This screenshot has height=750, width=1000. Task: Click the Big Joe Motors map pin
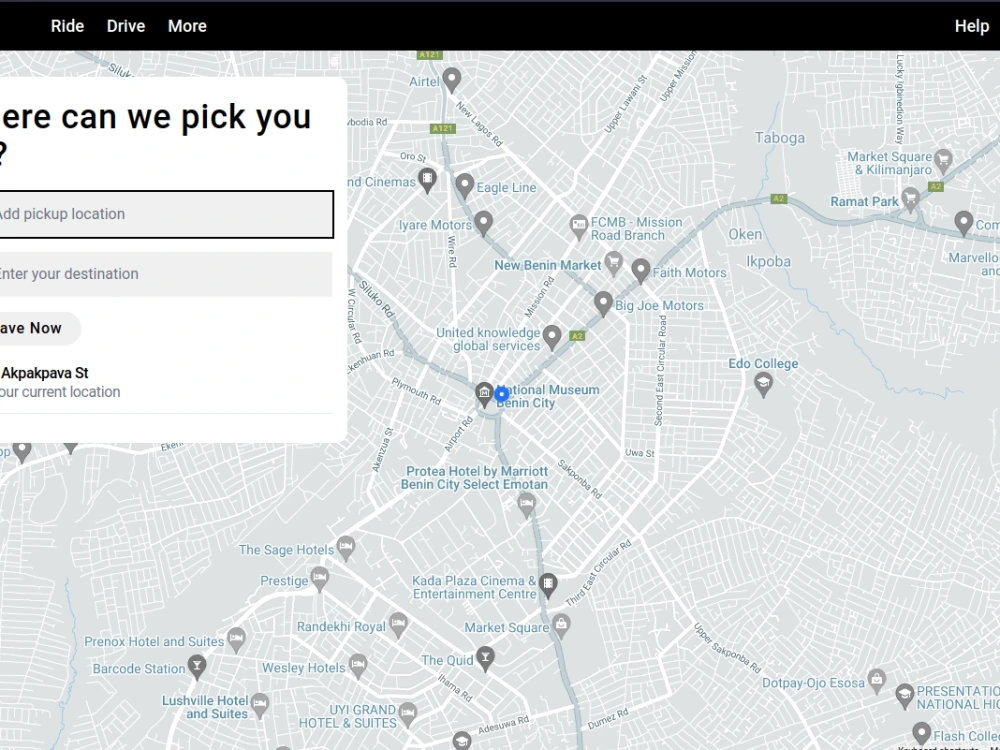pyautogui.click(x=603, y=304)
